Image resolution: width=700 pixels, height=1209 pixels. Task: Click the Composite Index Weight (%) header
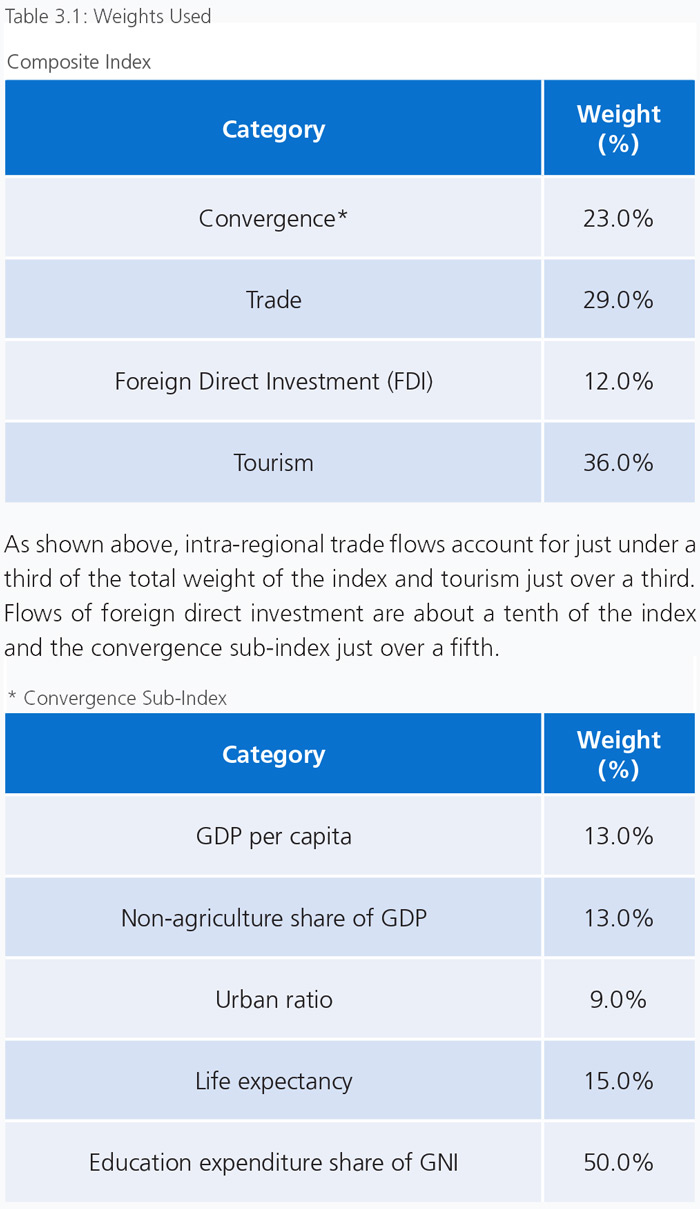point(619,128)
